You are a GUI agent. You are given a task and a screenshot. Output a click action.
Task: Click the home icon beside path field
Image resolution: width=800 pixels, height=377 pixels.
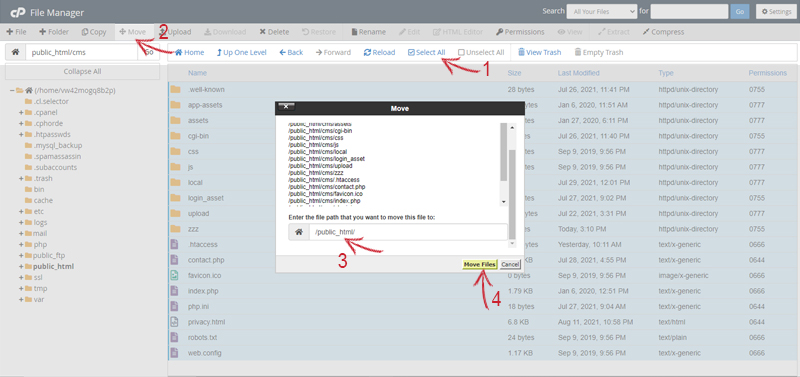pyautogui.click(x=15, y=52)
